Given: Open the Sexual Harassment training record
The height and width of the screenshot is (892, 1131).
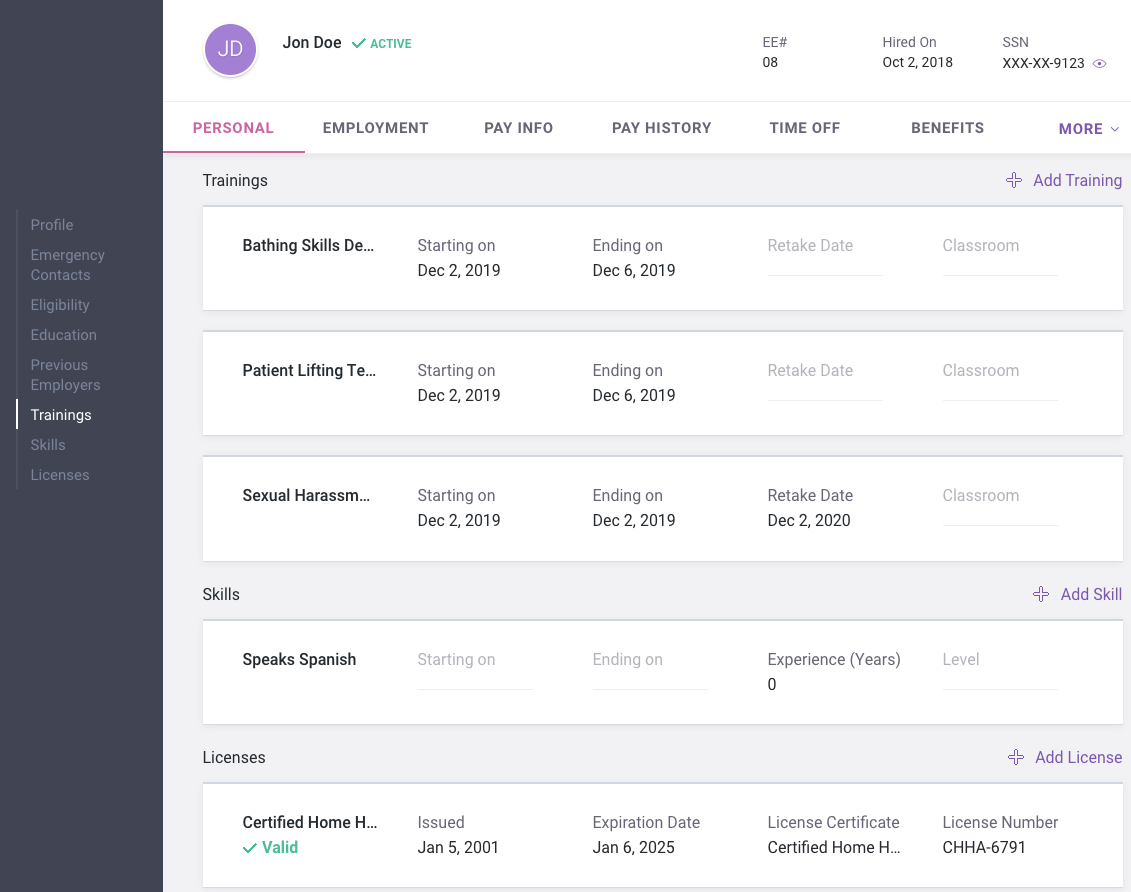Looking at the screenshot, I should 306,496.
